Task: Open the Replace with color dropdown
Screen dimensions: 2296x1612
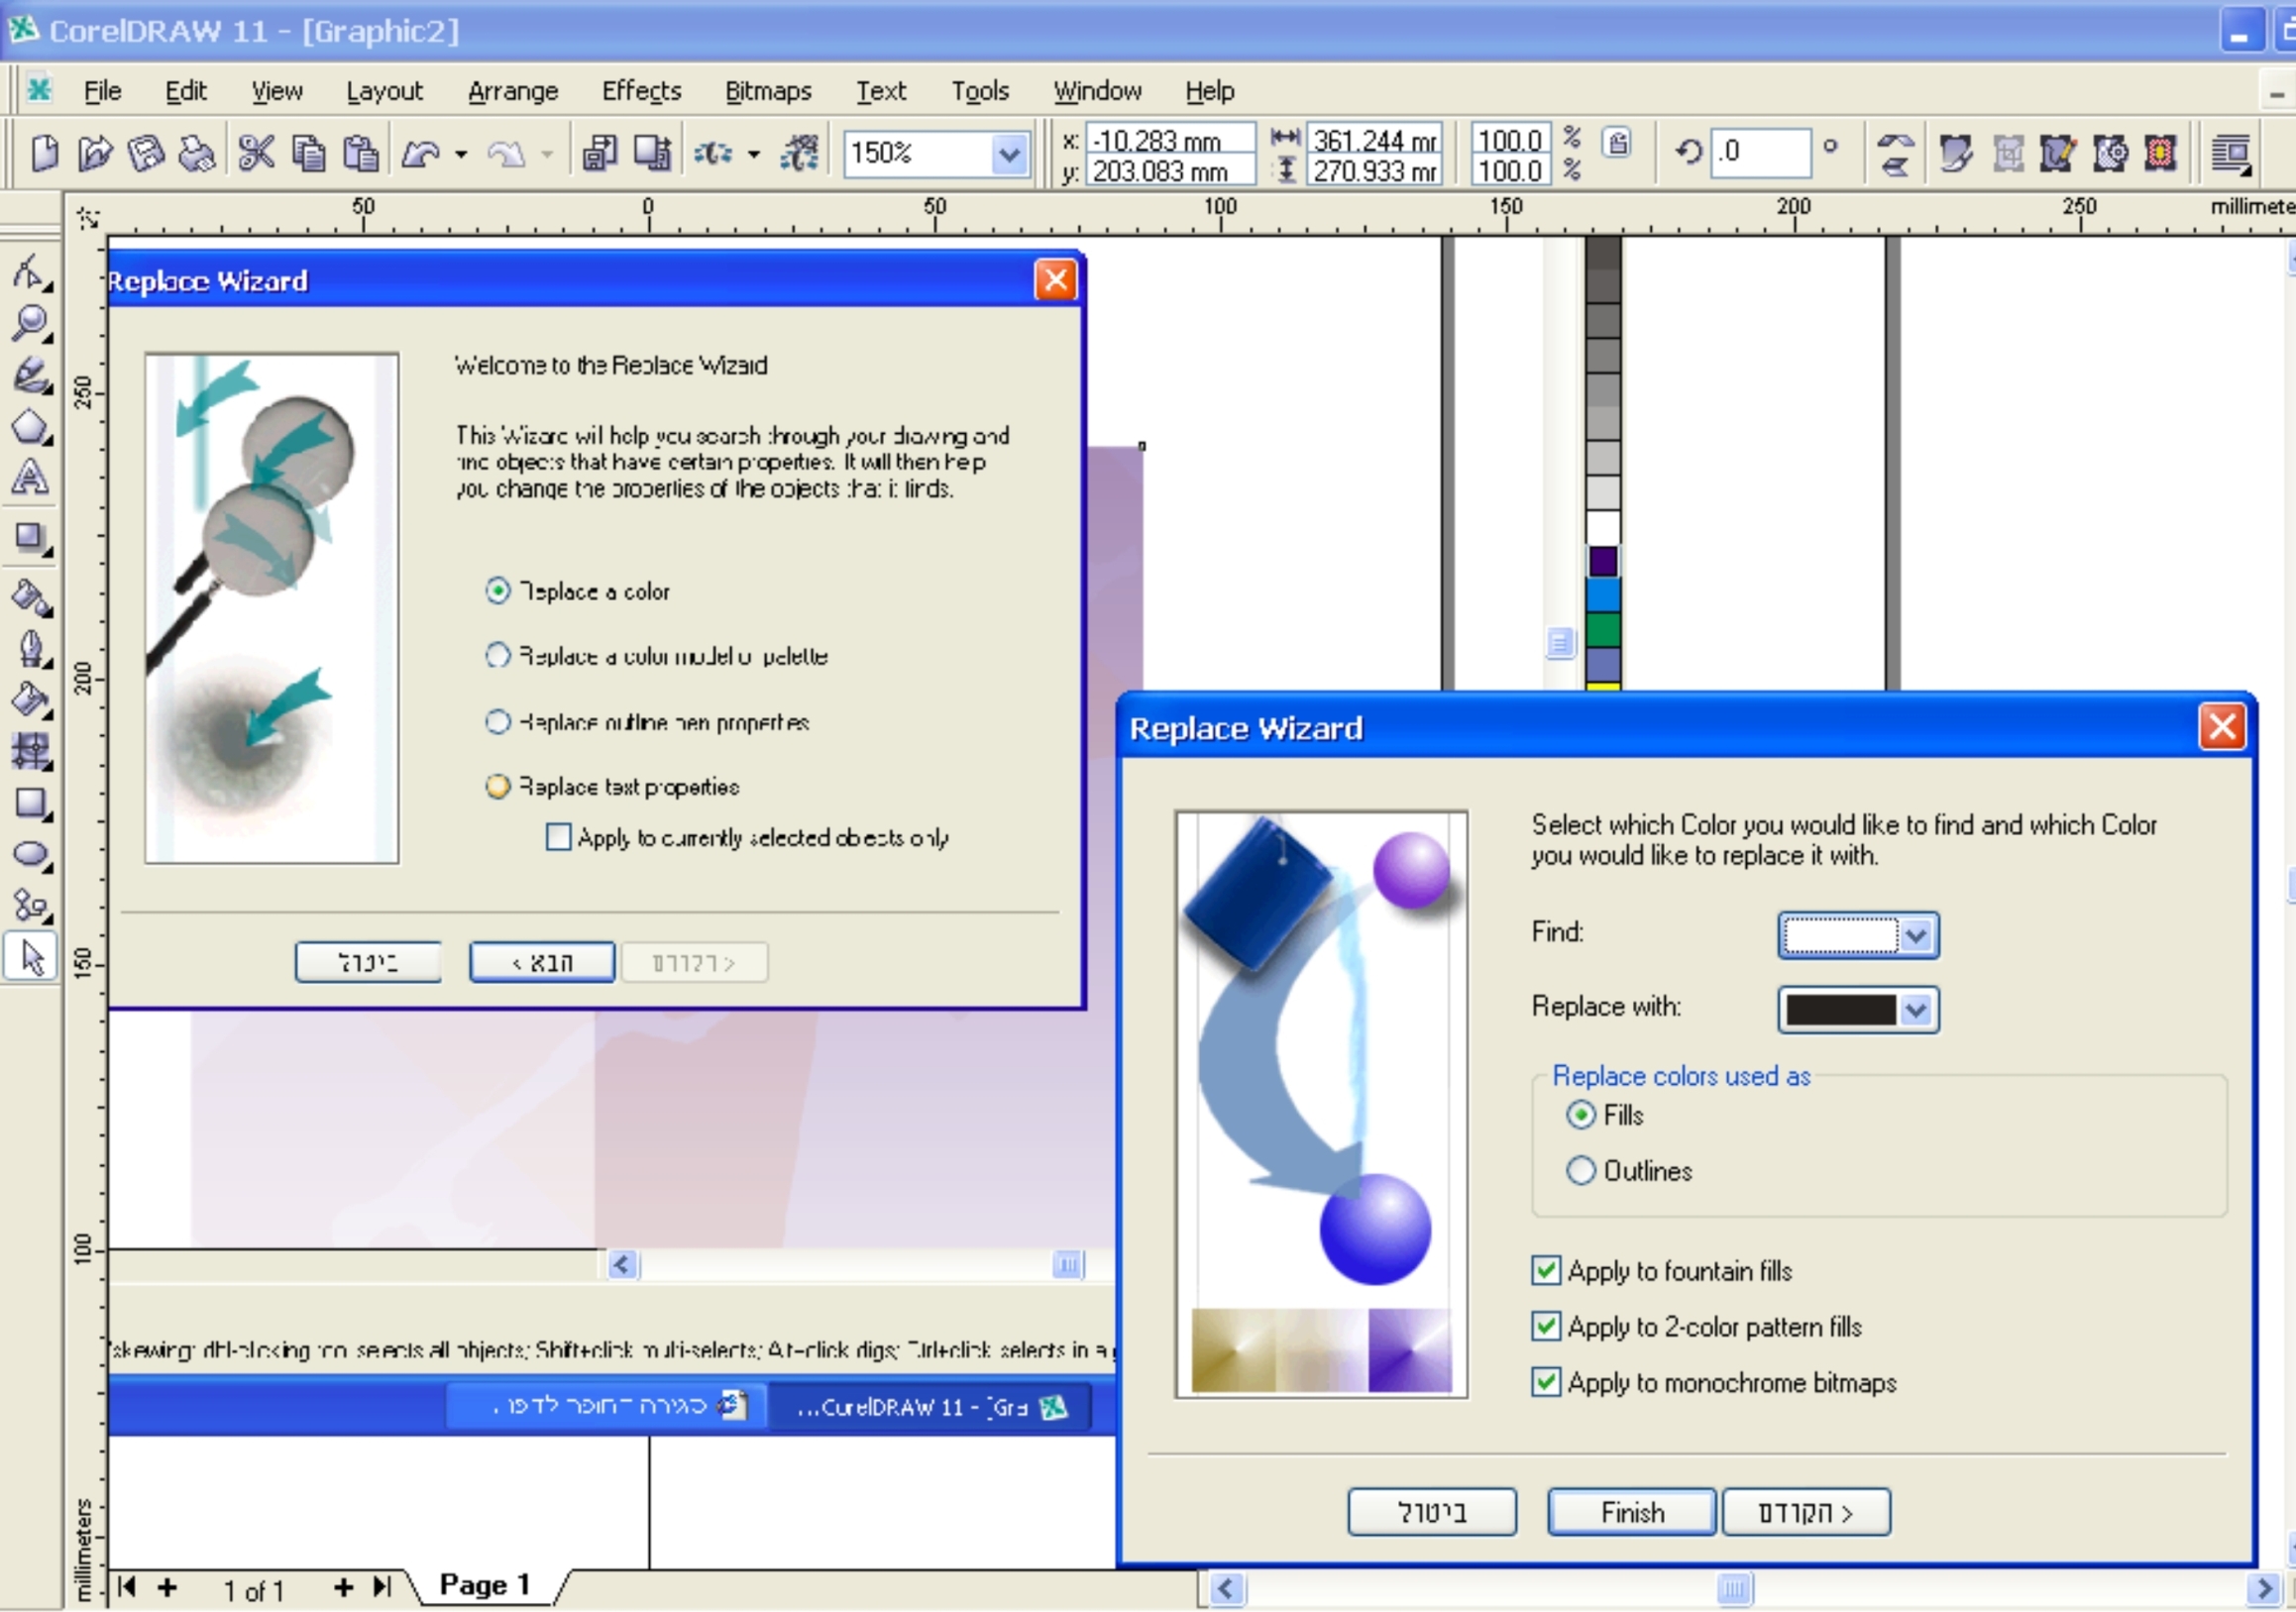Action: 1915,1010
